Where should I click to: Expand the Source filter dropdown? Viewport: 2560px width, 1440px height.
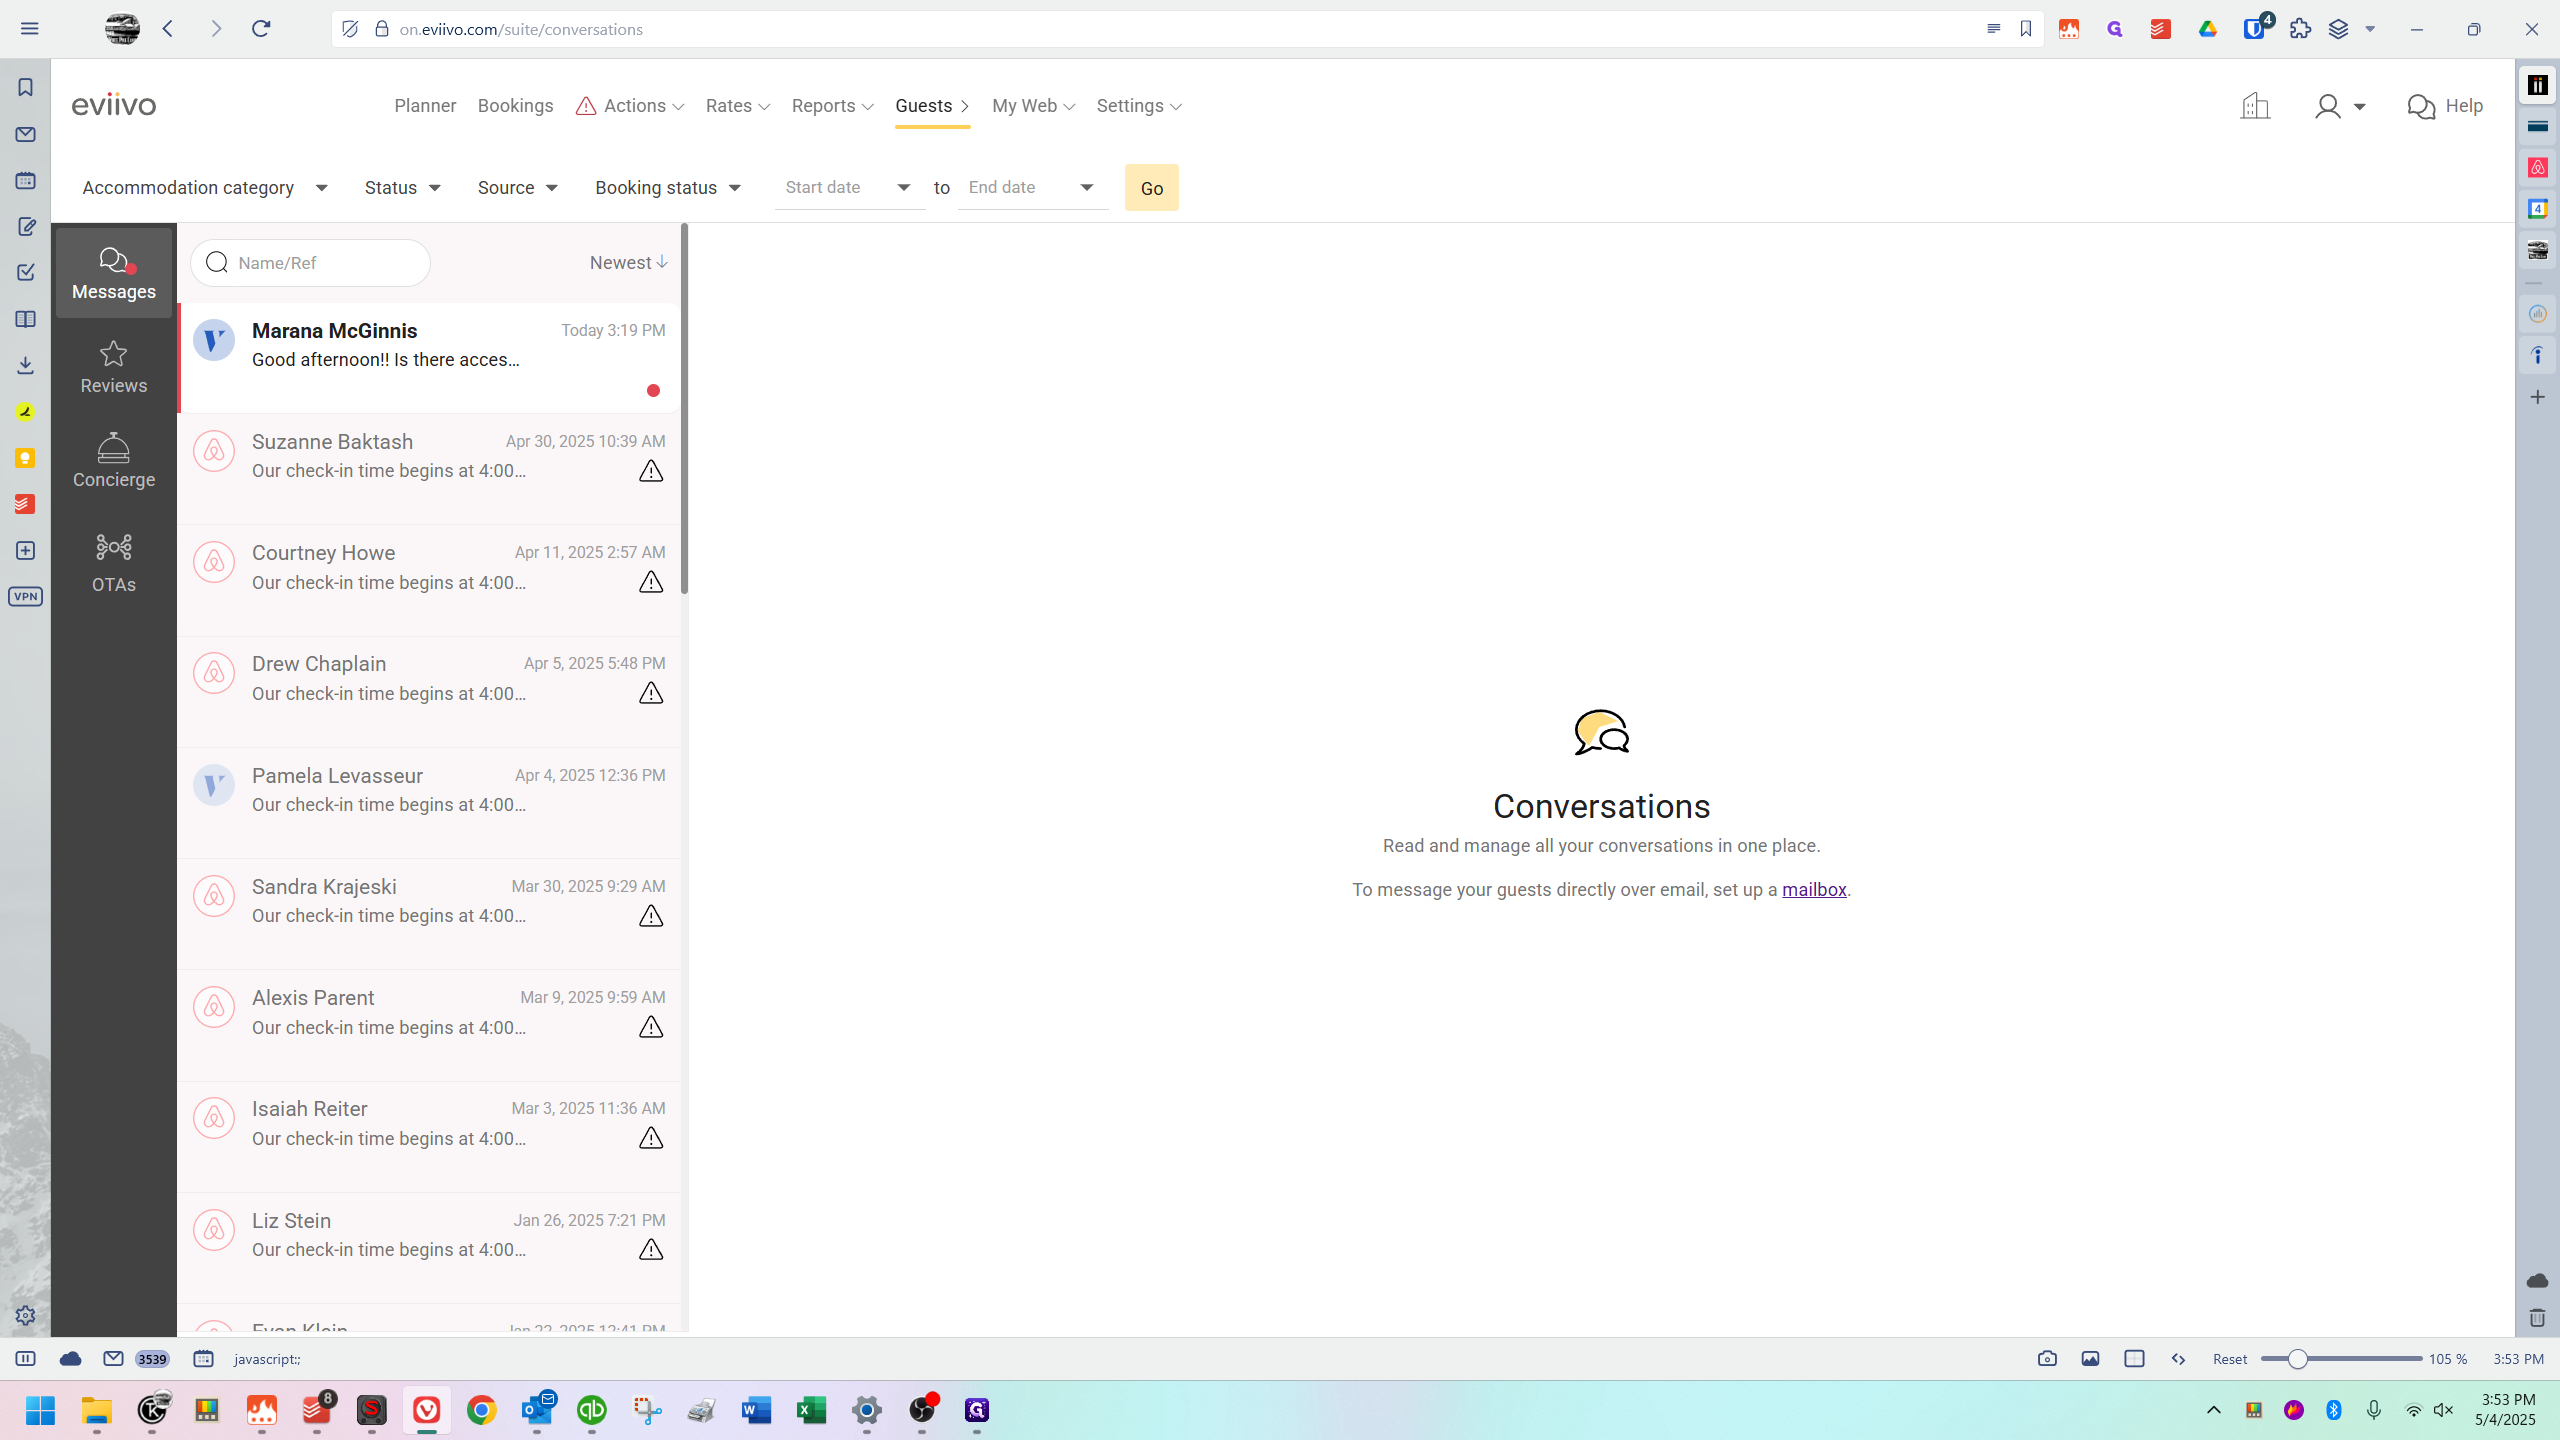[x=517, y=188]
